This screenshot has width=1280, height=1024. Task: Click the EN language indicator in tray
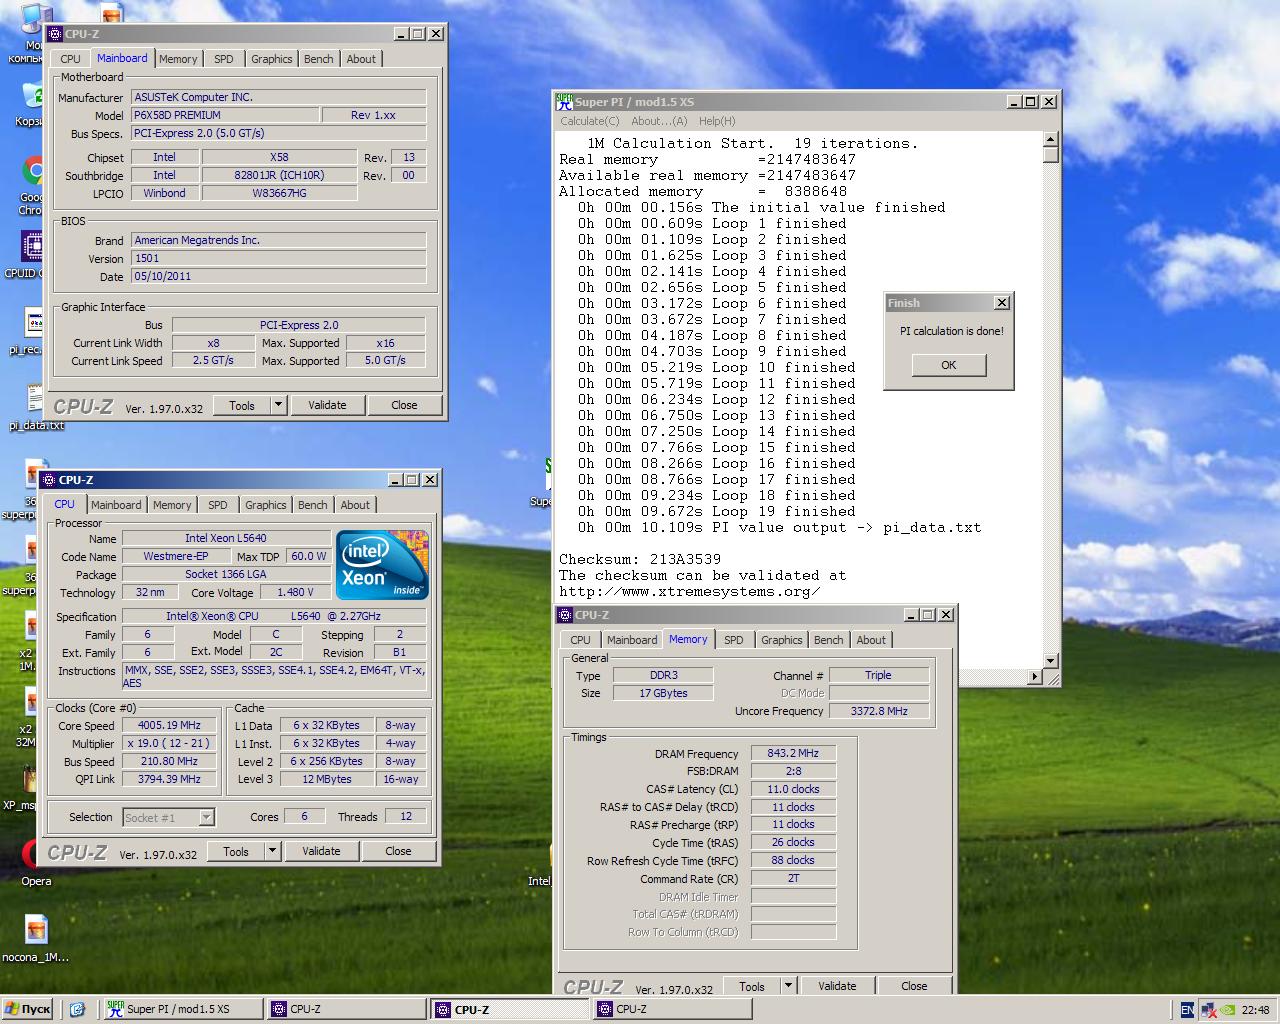(x=1186, y=1010)
